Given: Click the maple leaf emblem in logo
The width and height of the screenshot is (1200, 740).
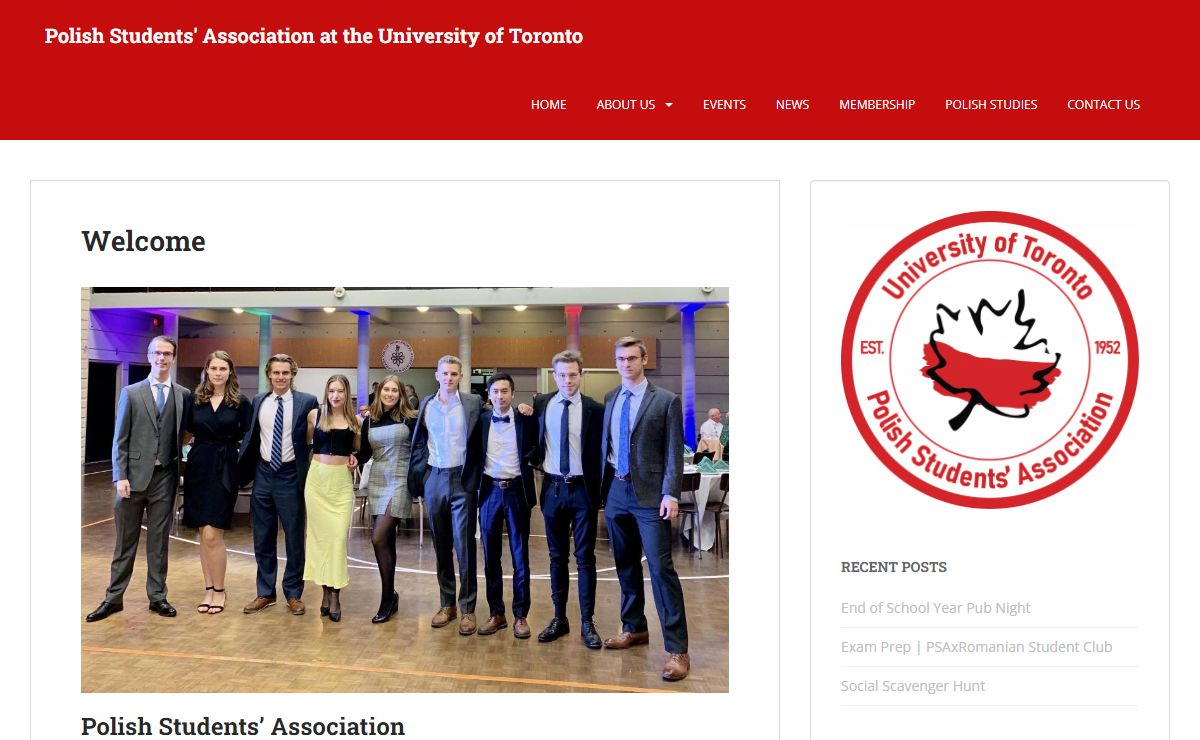Looking at the screenshot, I should [991, 360].
